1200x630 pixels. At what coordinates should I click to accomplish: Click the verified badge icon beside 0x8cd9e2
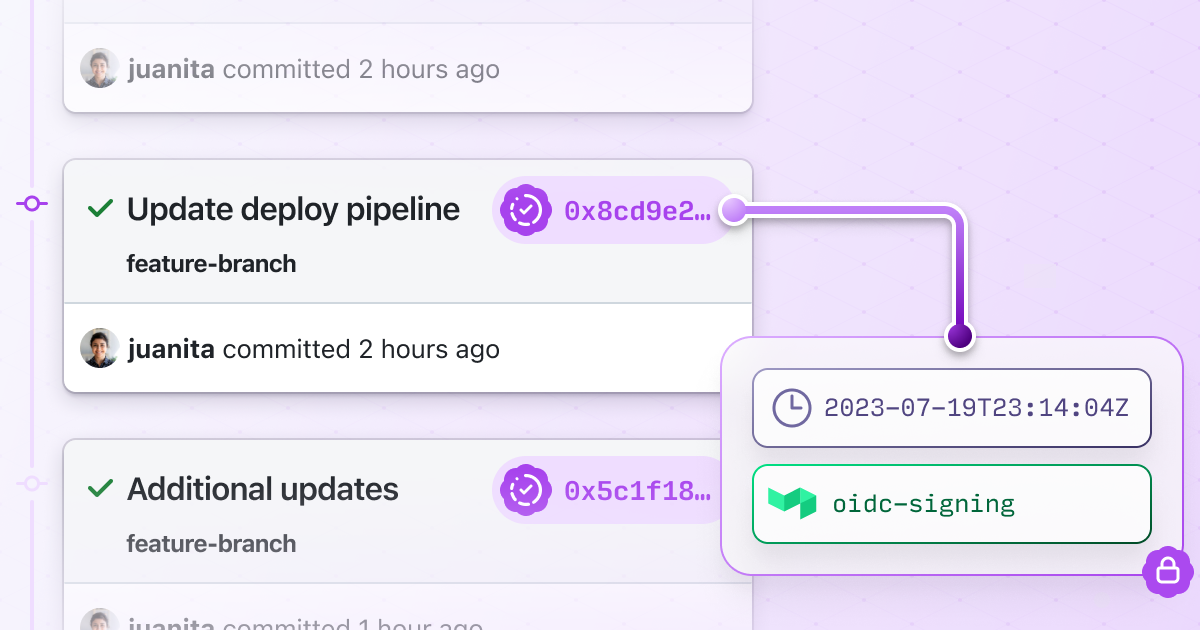pyautogui.click(x=526, y=210)
